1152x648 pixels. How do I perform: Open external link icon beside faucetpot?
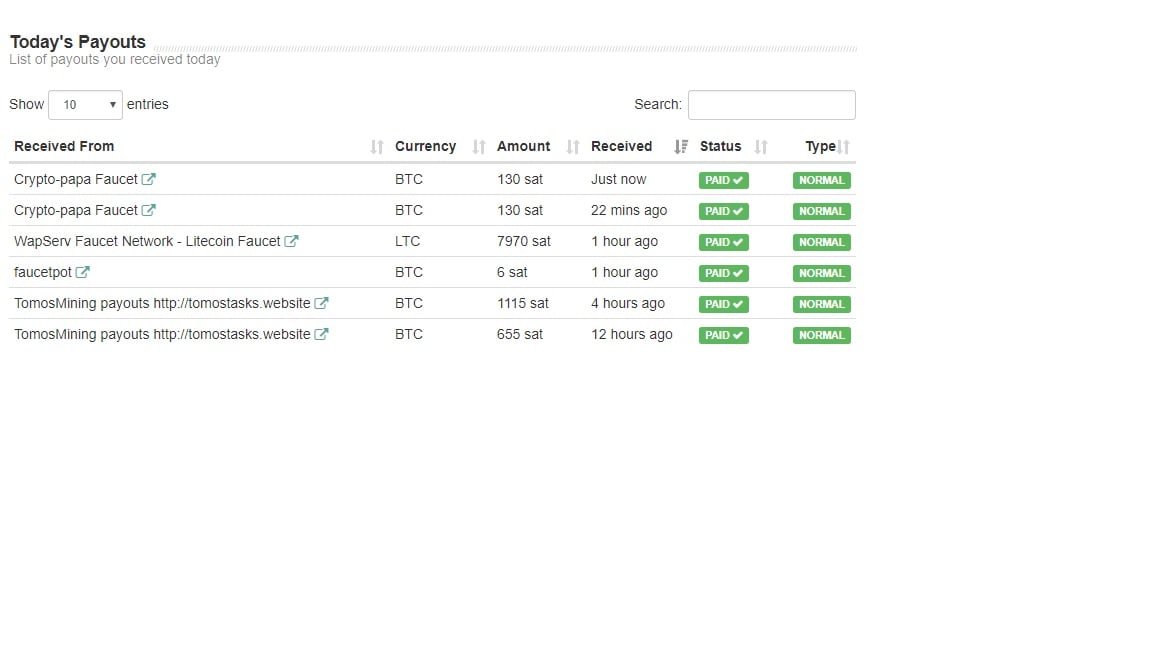pos(83,272)
